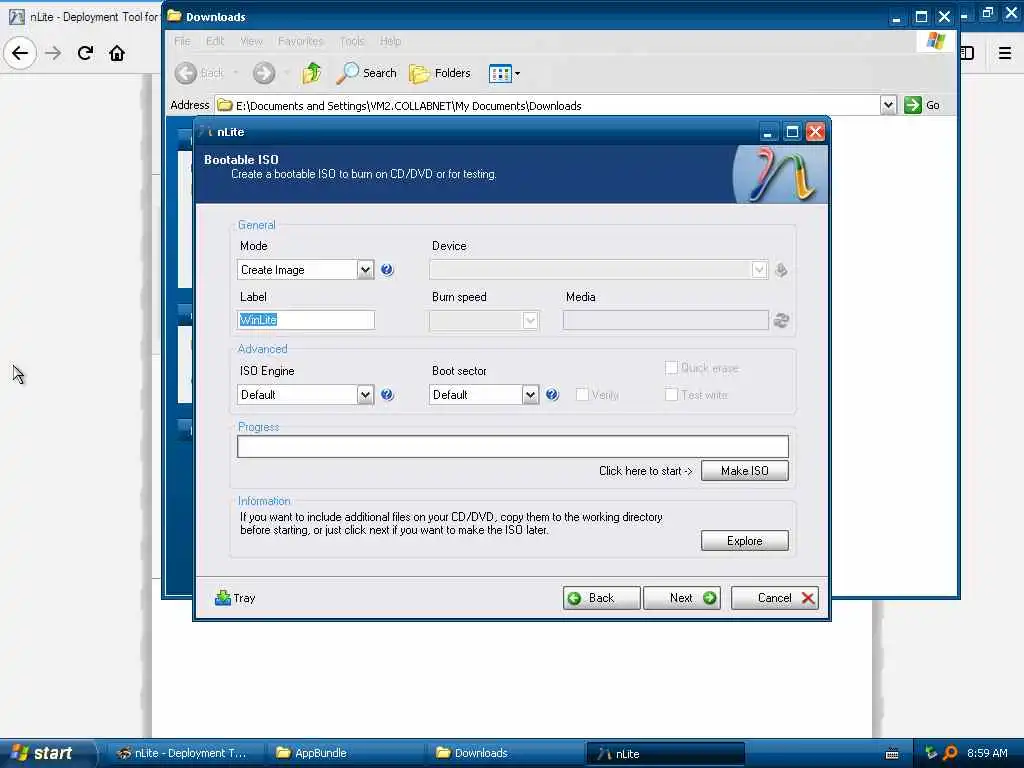This screenshot has width=1024, height=768.
Task: Click browser forward arrow
Action: click(54, 53)
